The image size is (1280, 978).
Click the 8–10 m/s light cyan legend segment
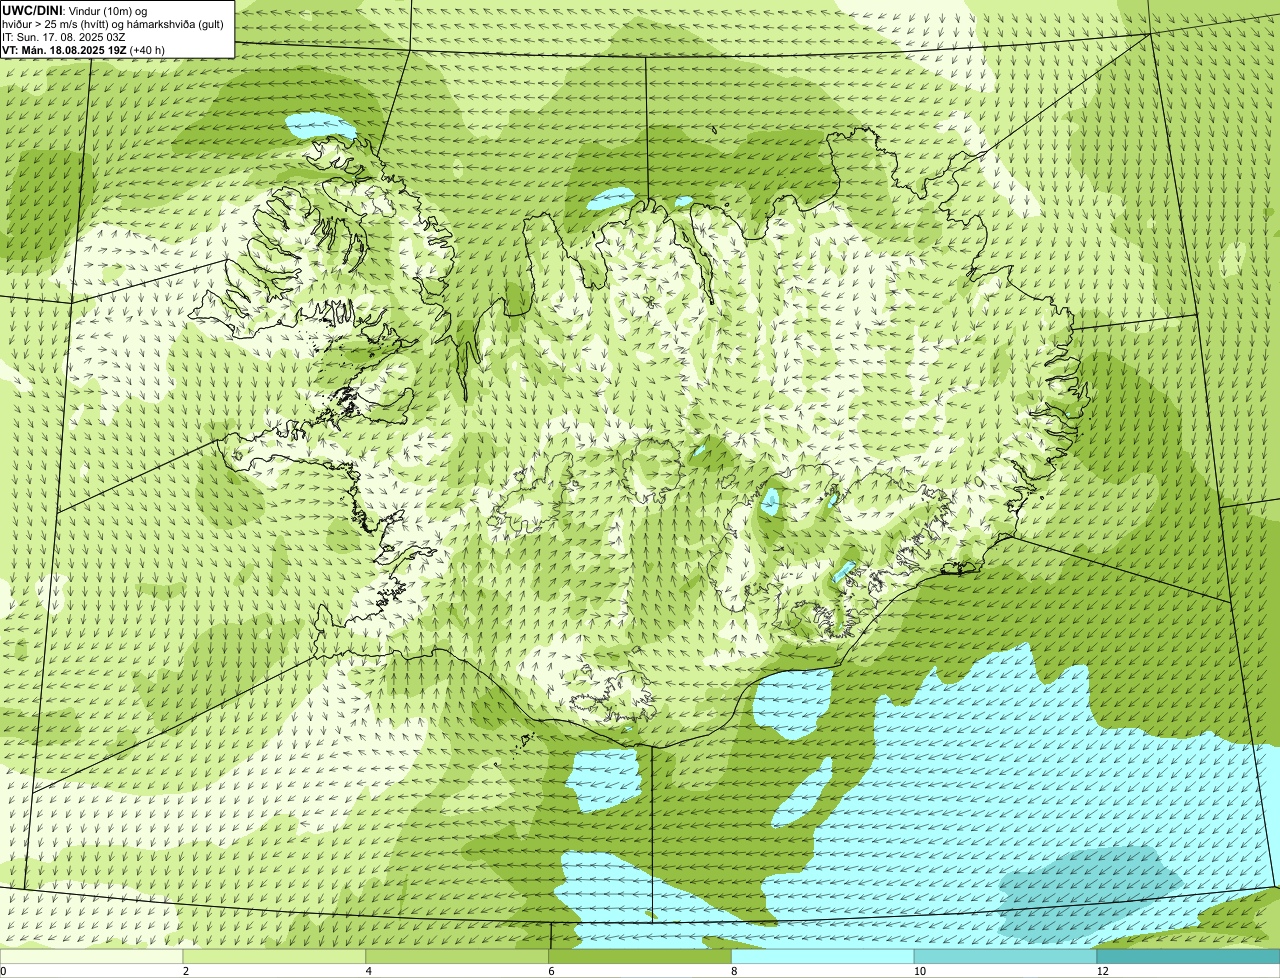click(823, 957)
